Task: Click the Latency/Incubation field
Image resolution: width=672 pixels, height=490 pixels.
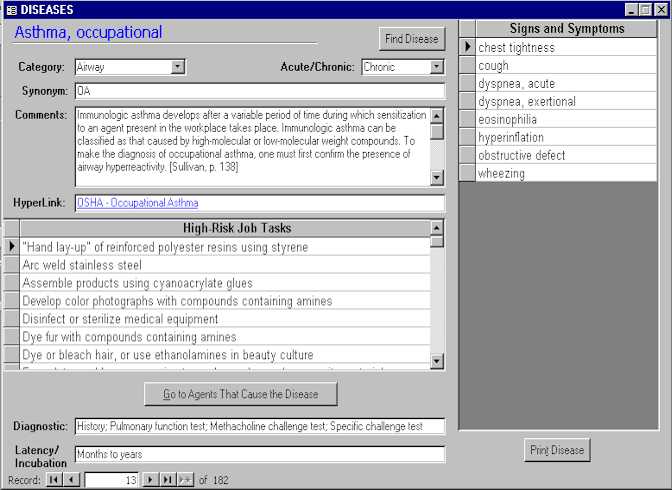Action: click(x=259, y=454)
